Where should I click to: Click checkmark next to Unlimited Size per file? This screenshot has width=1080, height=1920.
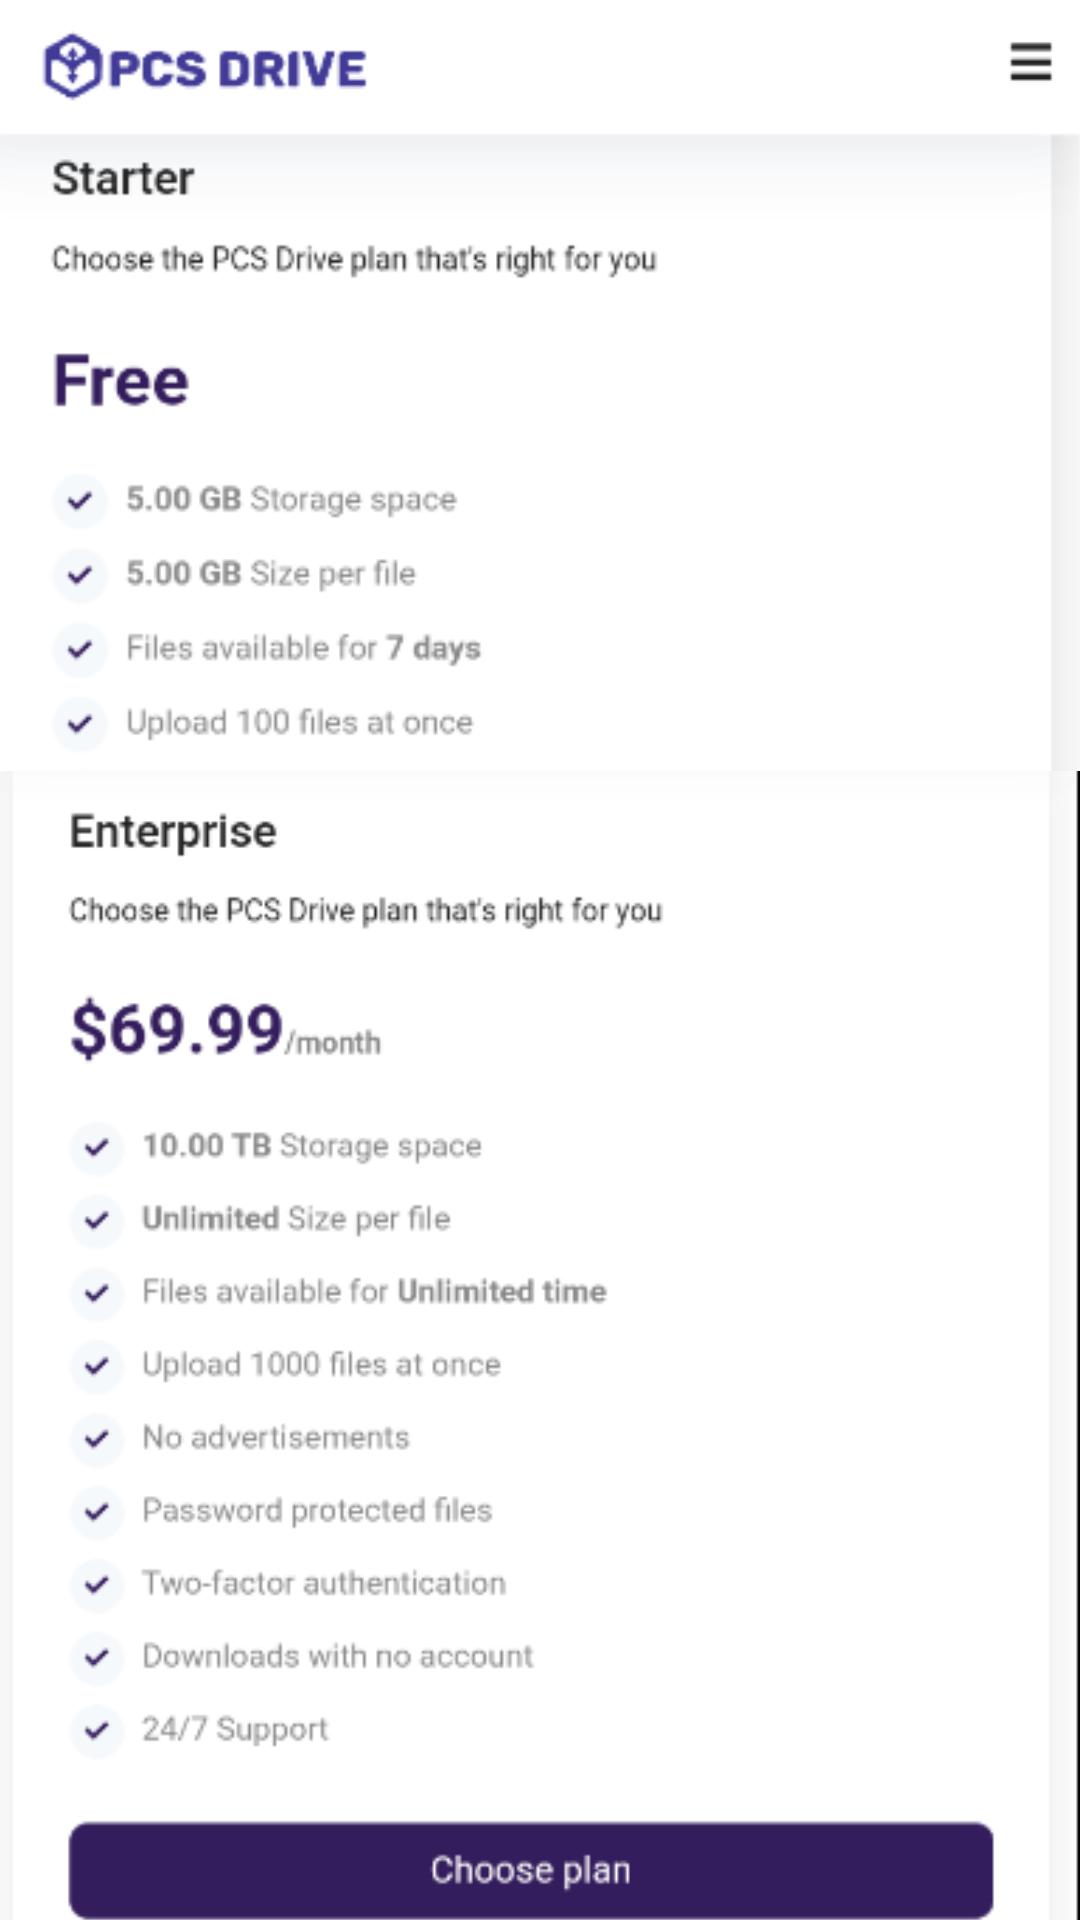click(97, 1220)
